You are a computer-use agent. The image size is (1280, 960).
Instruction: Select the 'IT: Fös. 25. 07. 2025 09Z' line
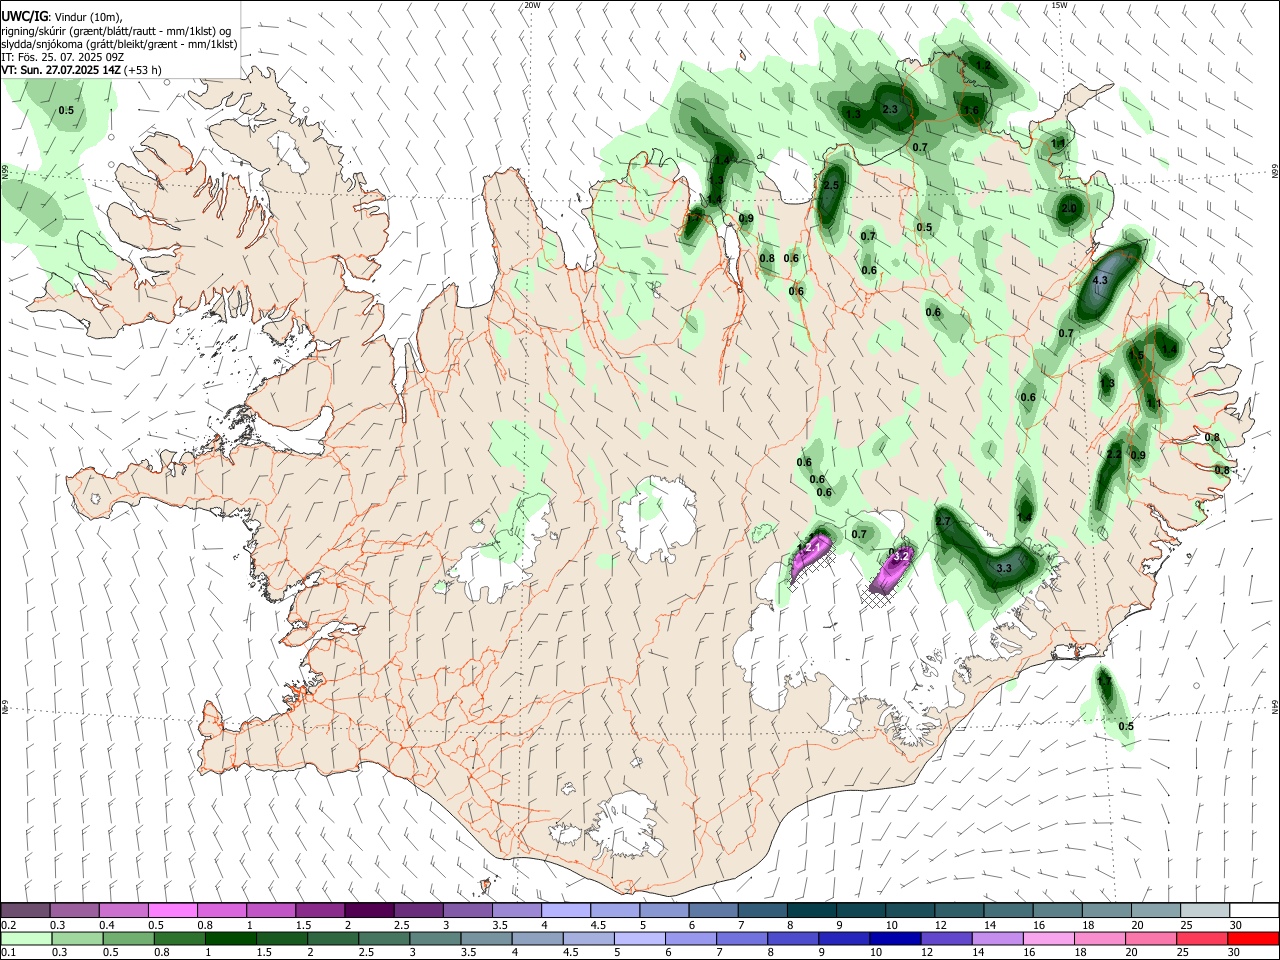[x=62, y=57]
